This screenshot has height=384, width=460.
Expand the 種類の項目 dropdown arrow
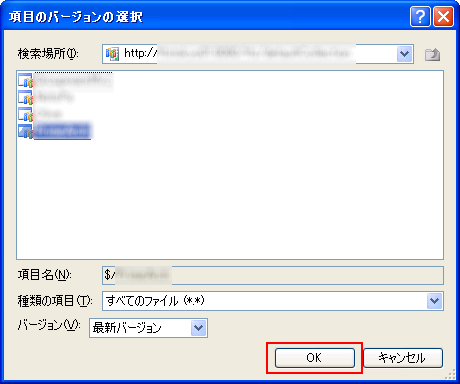(435, 301)
